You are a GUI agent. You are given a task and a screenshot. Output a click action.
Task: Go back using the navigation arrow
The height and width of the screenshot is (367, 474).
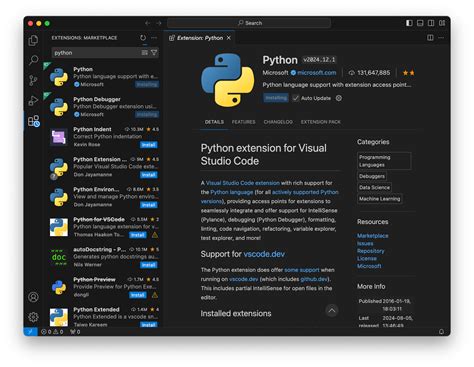148,23
